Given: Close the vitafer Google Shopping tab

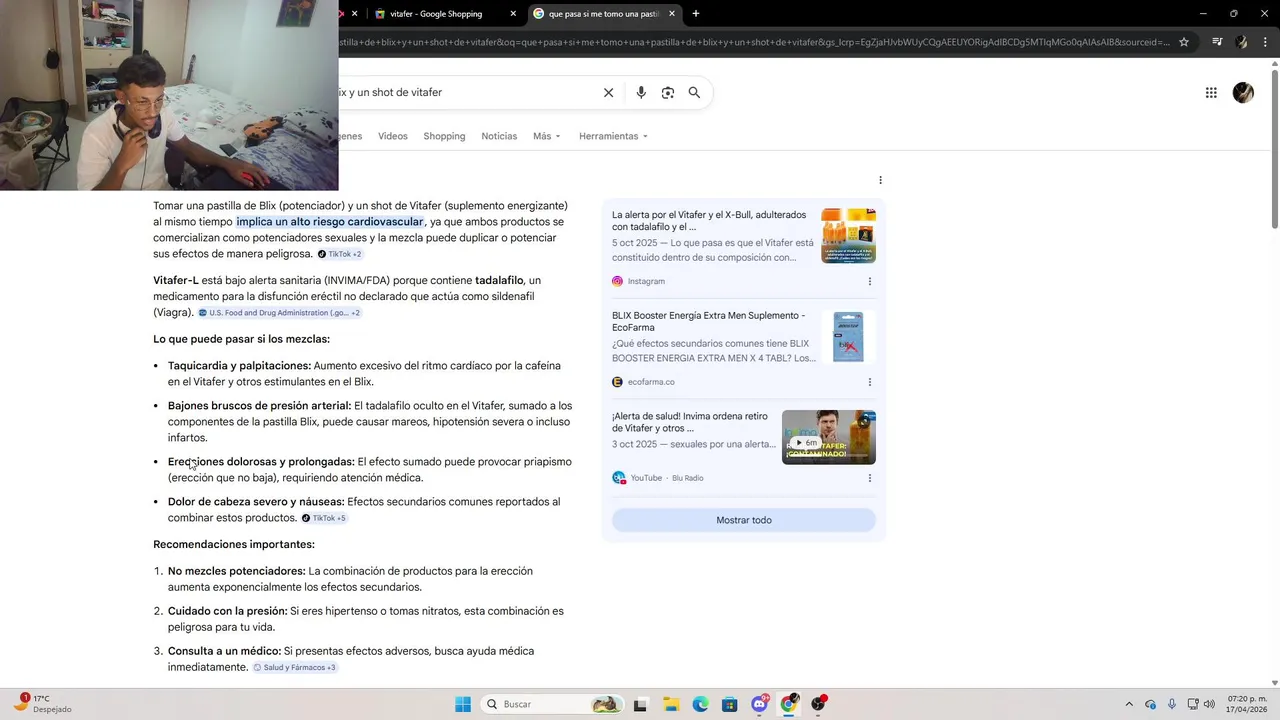Looking at the screenshot, I should [514, 14].
